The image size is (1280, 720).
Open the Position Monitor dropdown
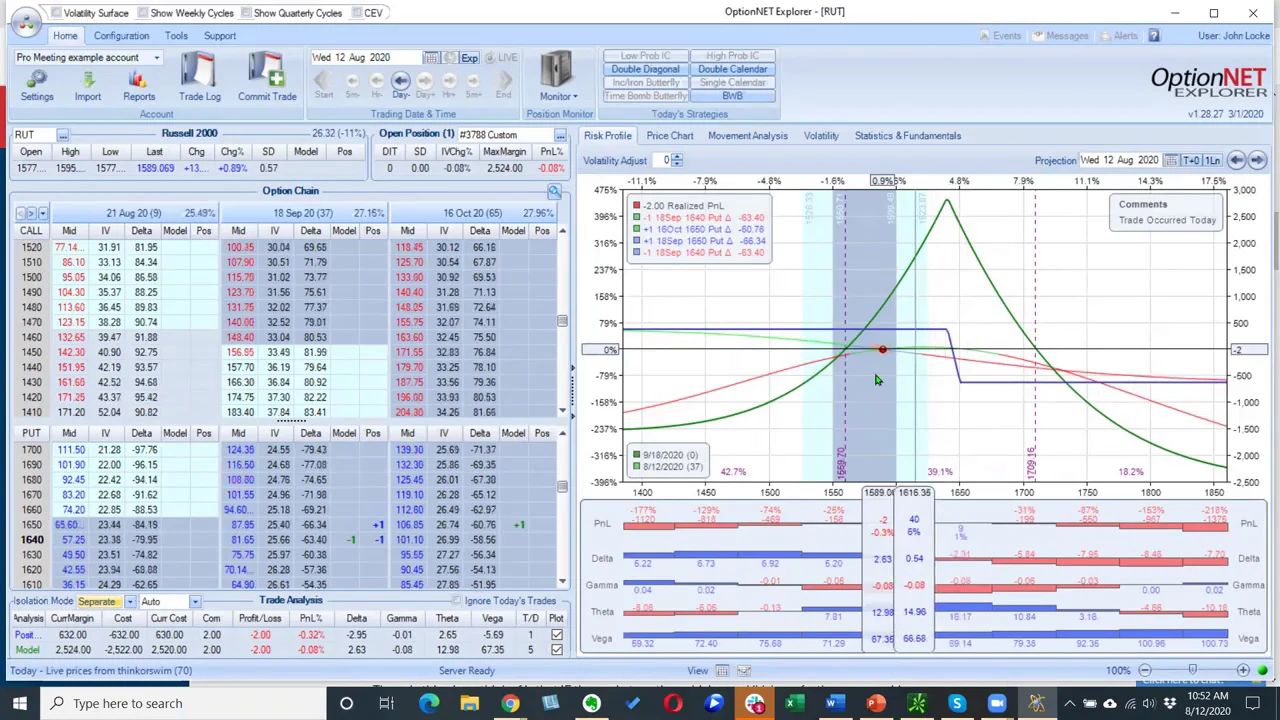point(557,78)
